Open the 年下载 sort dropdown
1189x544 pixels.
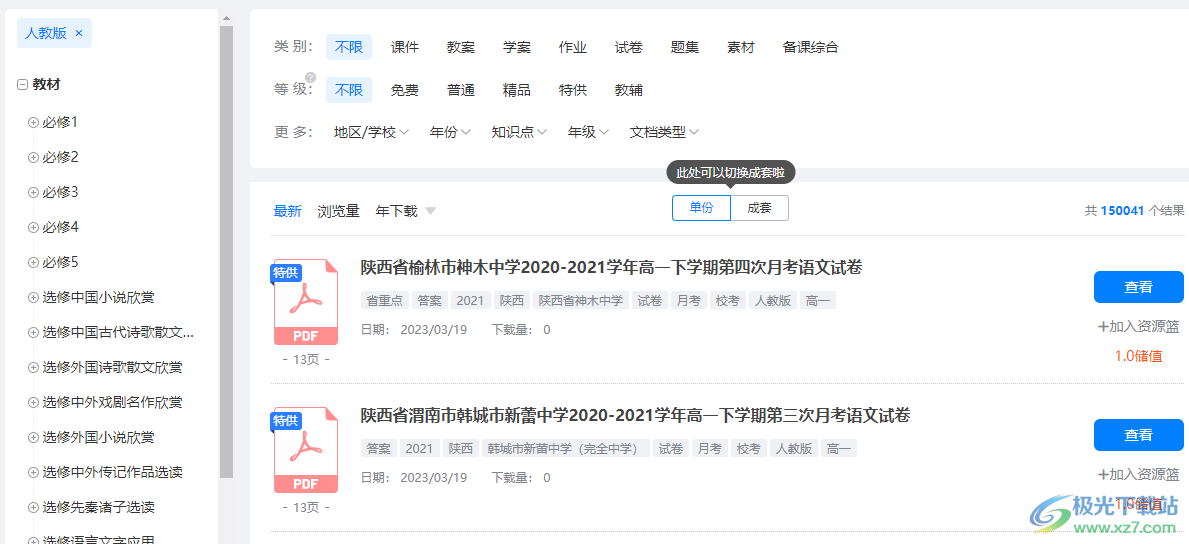click(x=406, y=211)
